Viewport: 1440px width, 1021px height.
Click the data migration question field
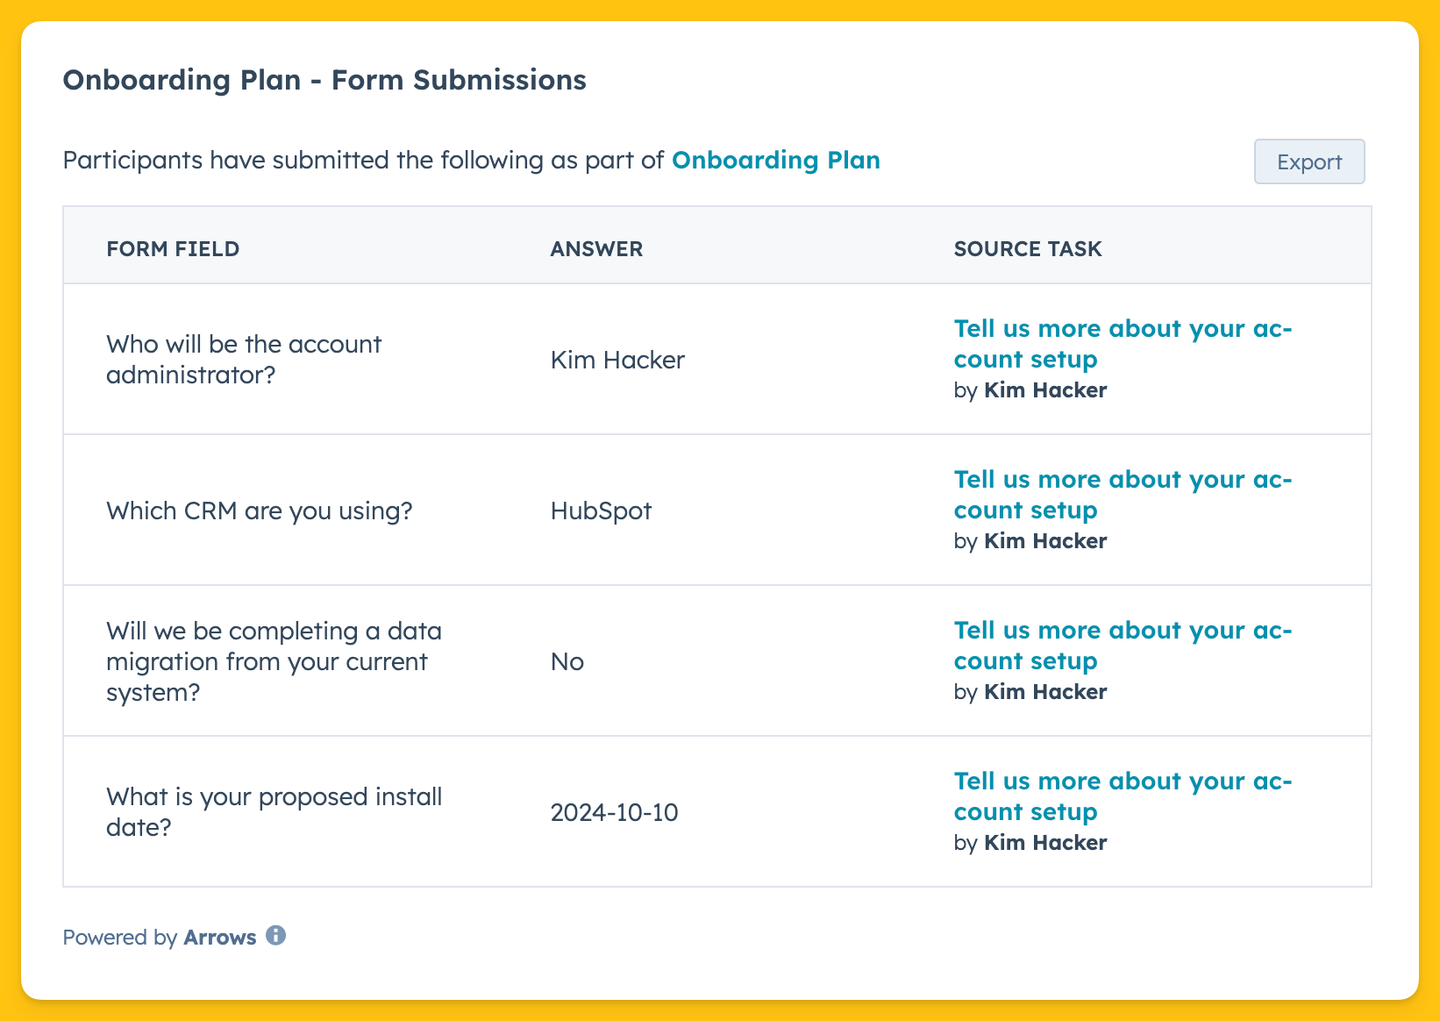click(274, 661)
